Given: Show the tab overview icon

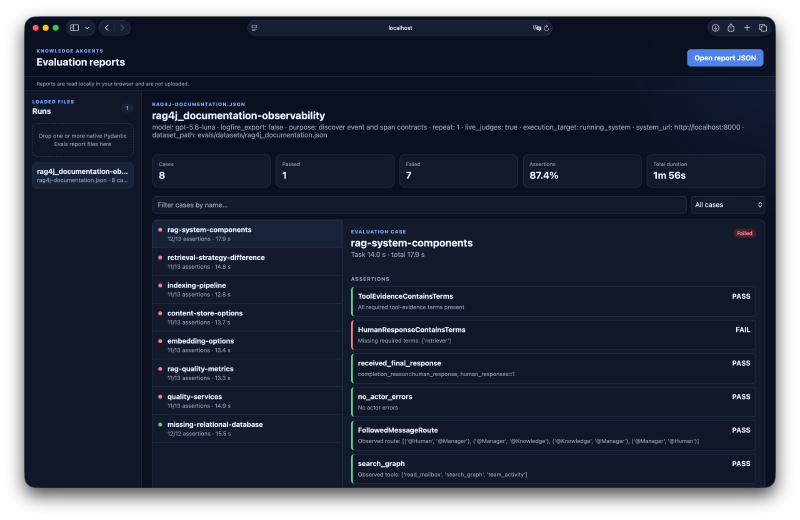Looking at the screenshot, I should point(763,28).
